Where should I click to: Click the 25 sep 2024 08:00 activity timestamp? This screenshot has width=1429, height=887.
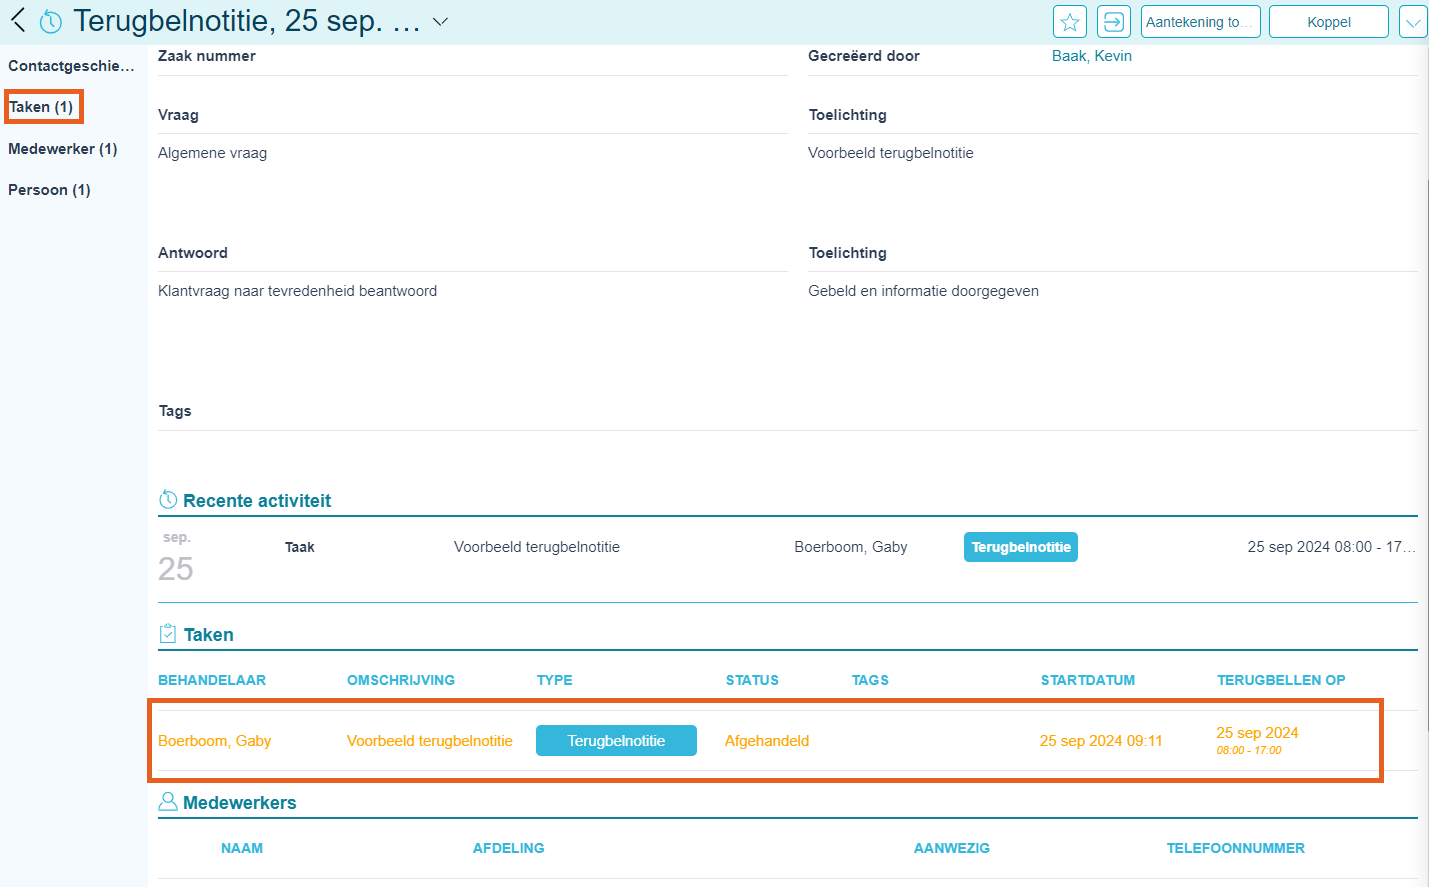click(x=1332, y=547)
